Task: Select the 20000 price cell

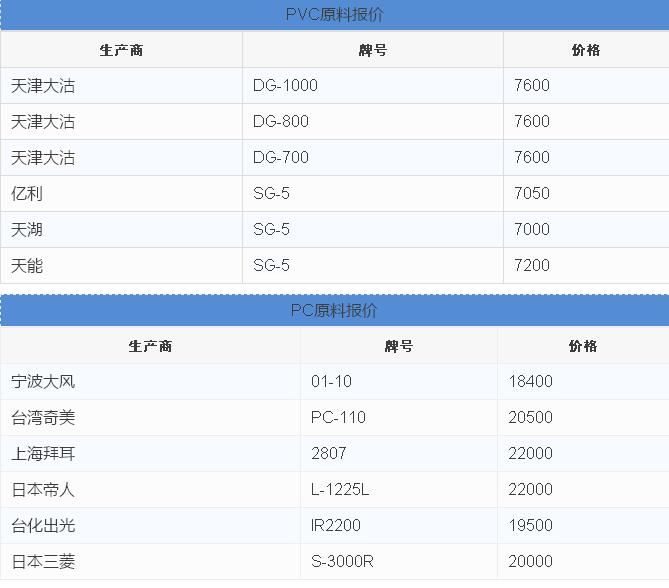Action: [x=583, y=562]
